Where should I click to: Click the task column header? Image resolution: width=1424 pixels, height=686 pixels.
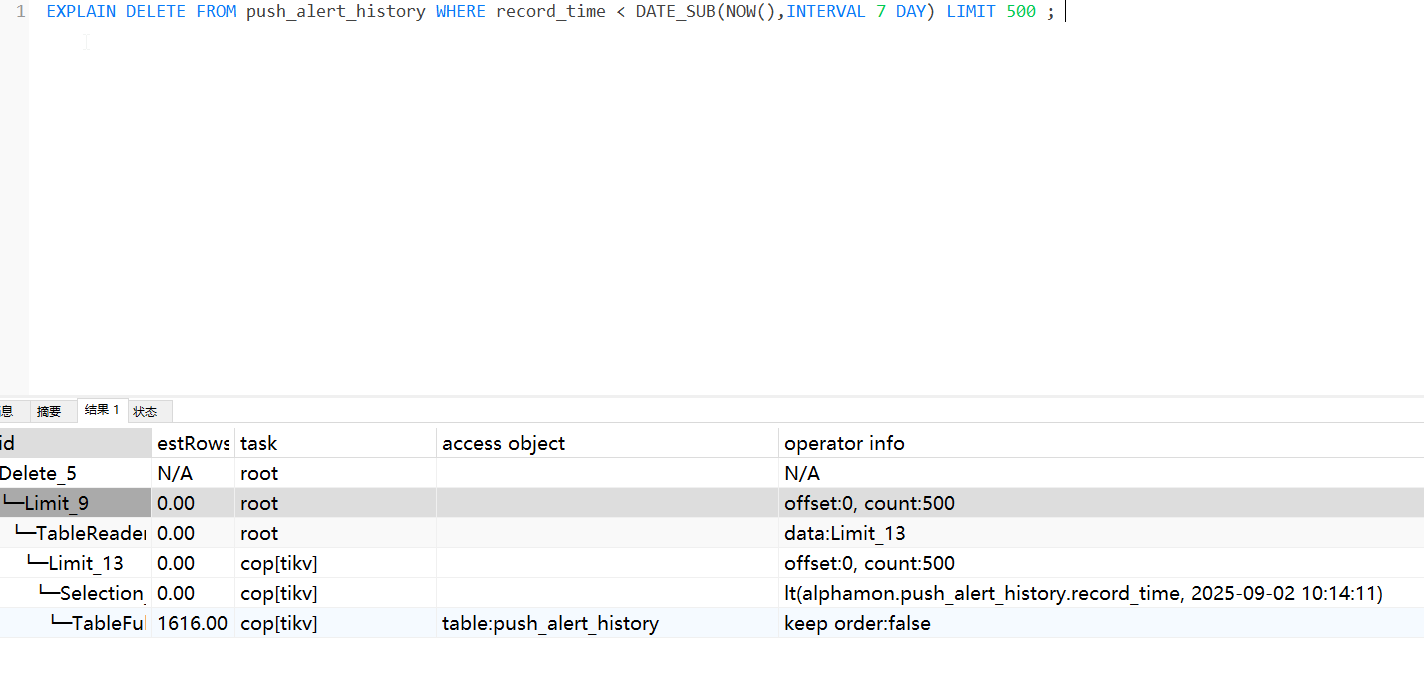[x=259, y=443]
